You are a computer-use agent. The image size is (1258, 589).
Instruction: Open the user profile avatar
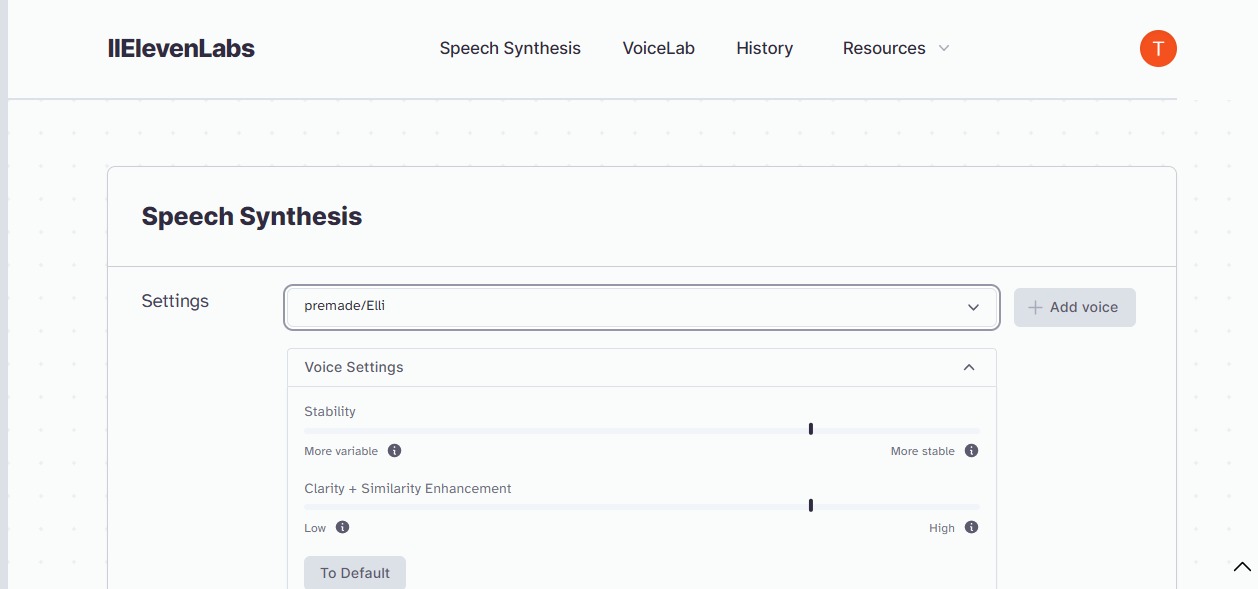coord(1157,48)
